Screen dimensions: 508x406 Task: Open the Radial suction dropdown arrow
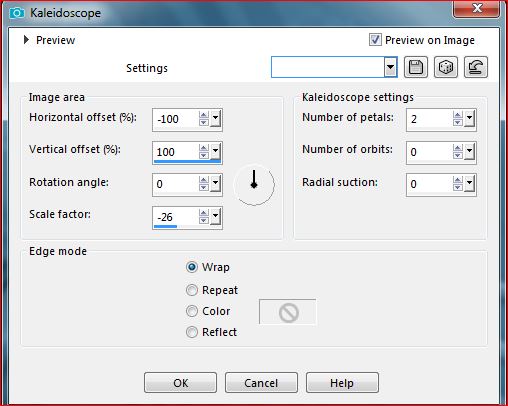(x=469, y=184)
